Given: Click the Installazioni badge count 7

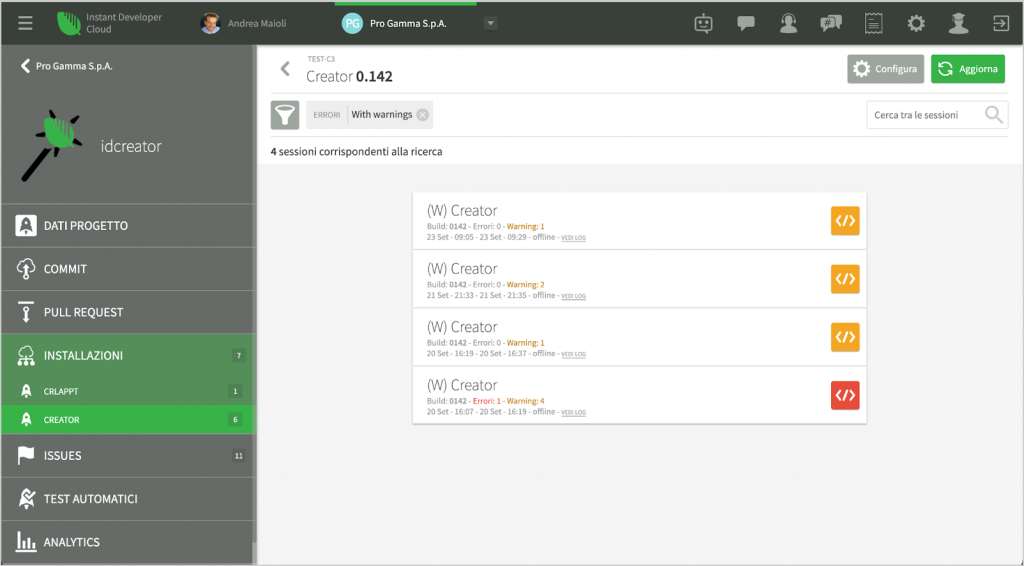Looking at the screenshot, I should coord(238,356).
